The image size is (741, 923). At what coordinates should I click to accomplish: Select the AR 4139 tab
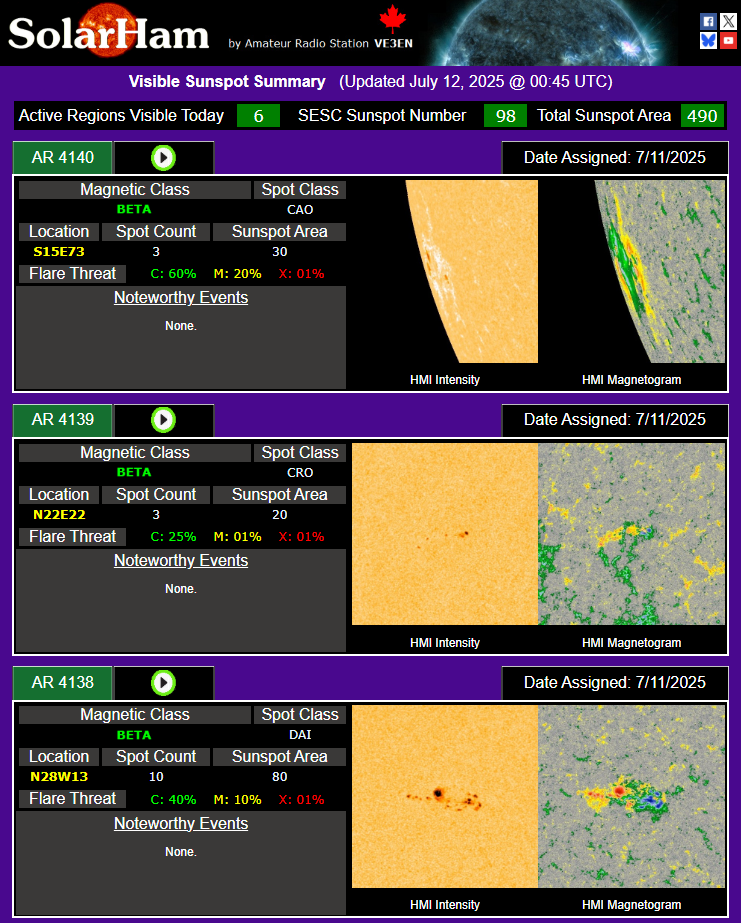point(63,420)
